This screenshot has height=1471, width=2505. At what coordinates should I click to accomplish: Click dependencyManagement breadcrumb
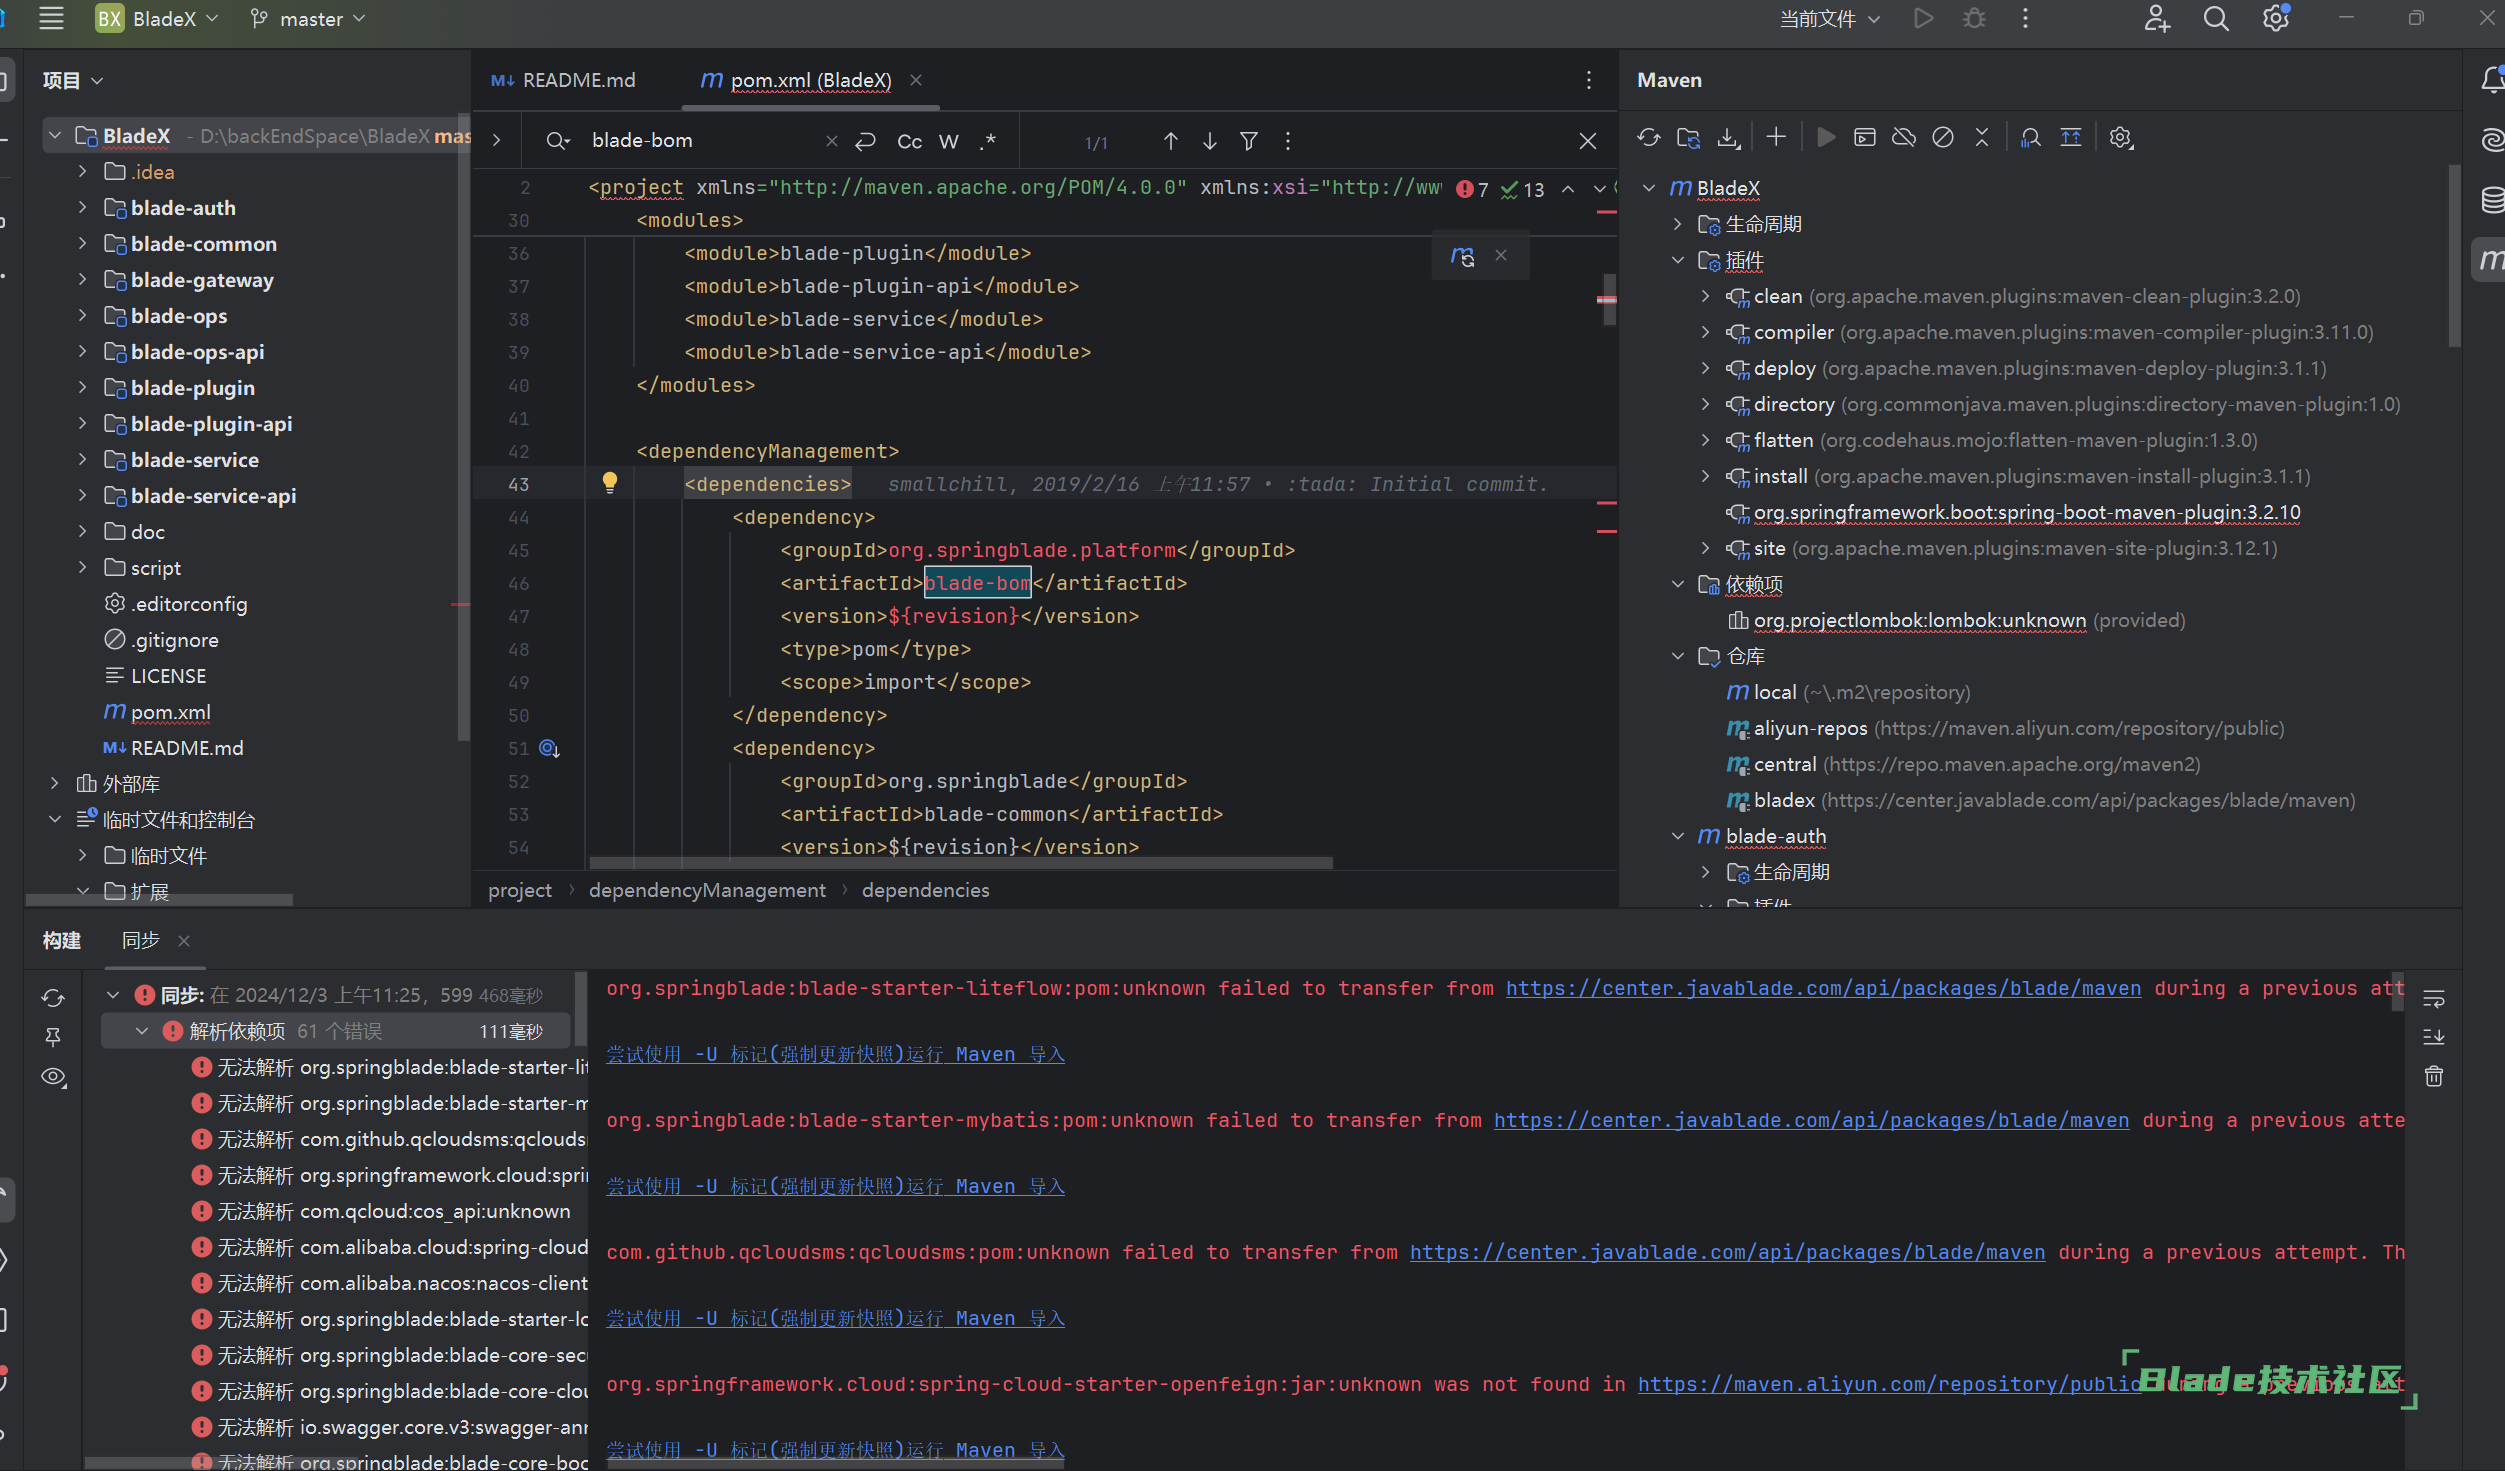pyautogui.click(x=707, y=890)
